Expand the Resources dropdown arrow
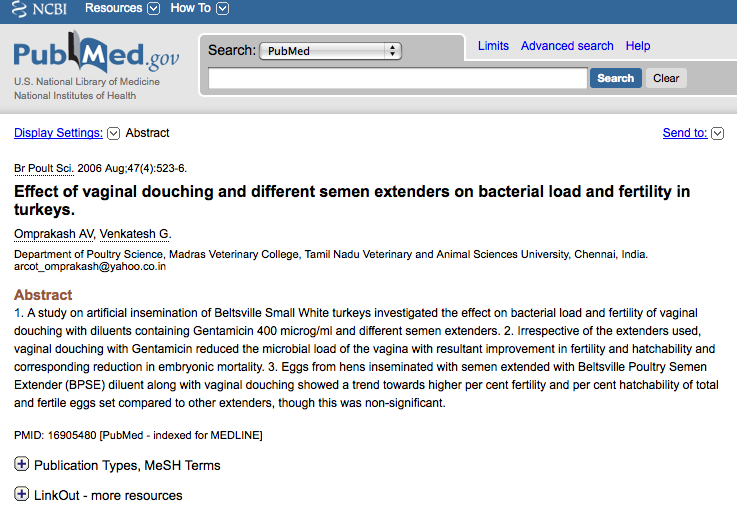The image size is (737, 517). 154,8
